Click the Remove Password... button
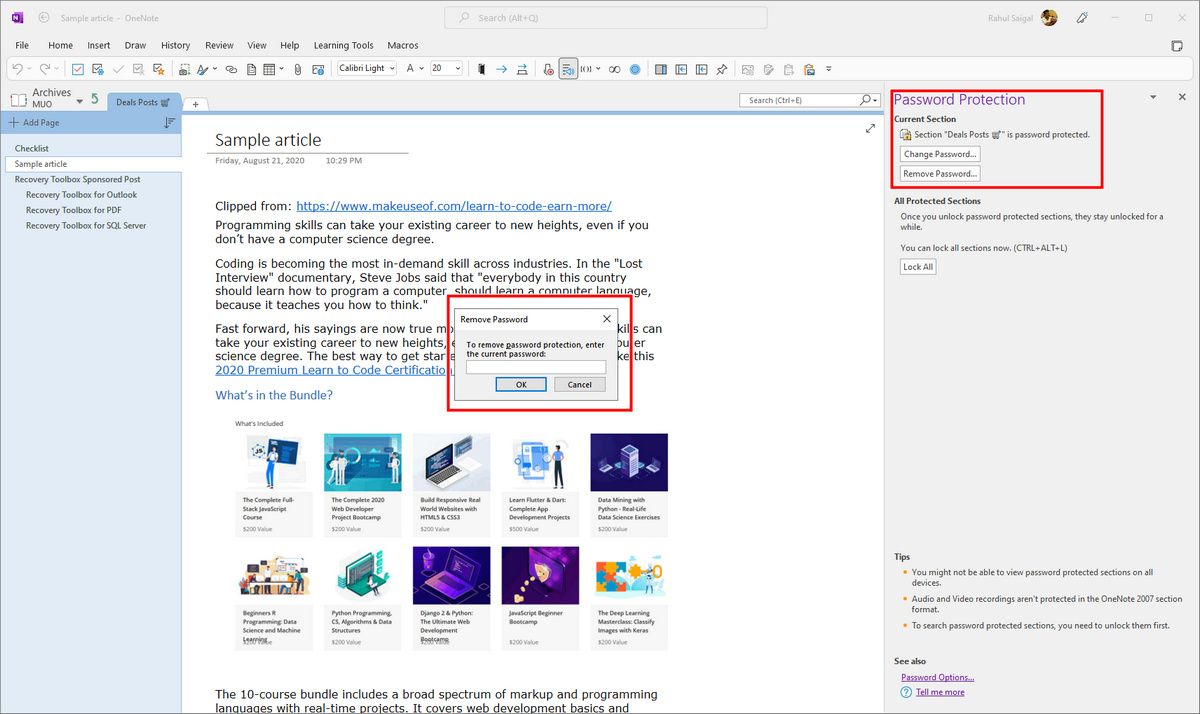Image resolution: width=1200 pixels, height=714 pixels. pyautogui.click(x=939, y=174)
